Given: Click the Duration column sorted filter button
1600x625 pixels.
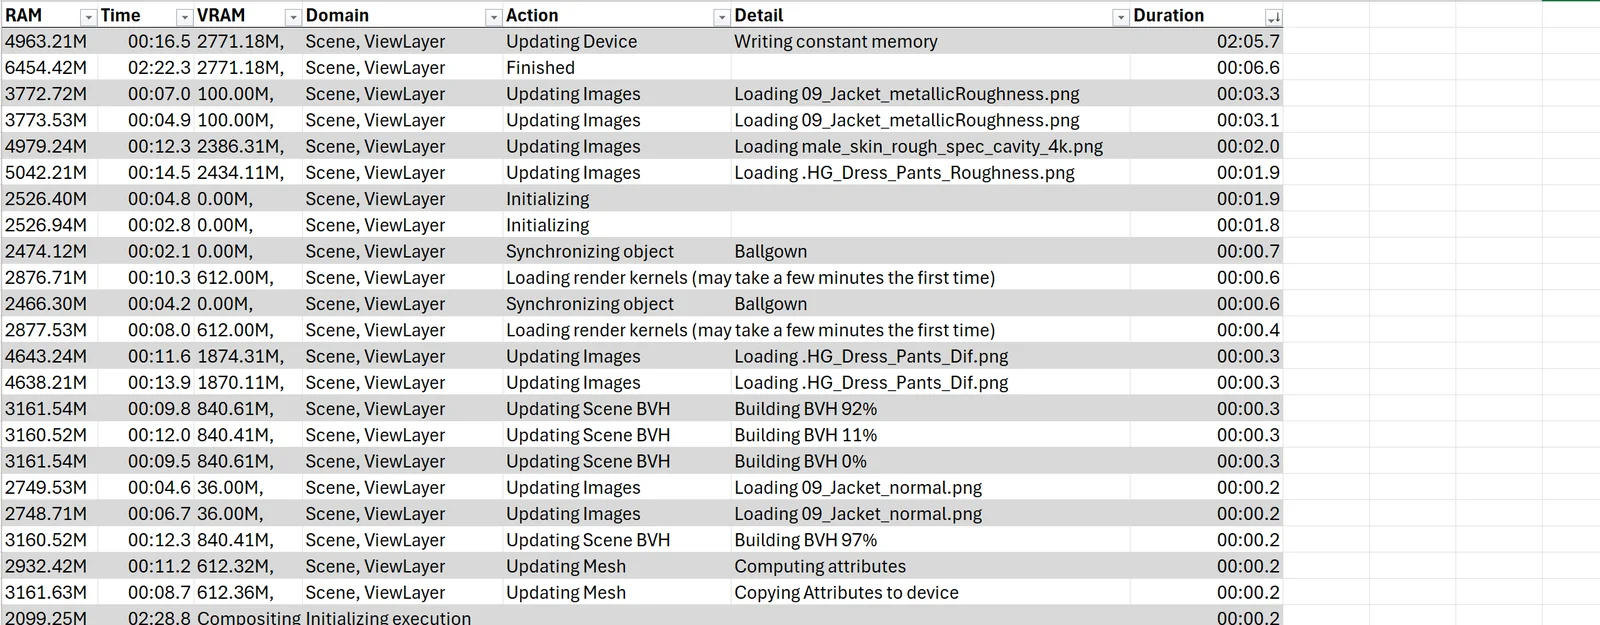Looking at the screenshot, I should pos(1273,17).
